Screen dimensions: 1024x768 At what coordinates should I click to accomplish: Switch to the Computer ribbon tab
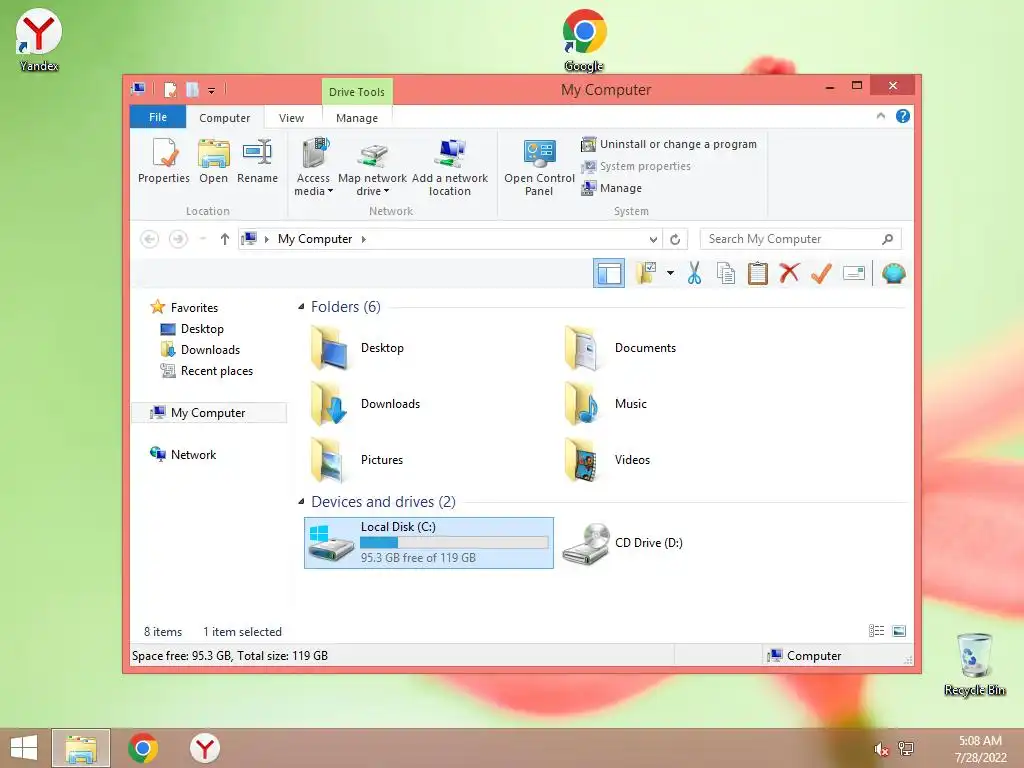[225, 118]
